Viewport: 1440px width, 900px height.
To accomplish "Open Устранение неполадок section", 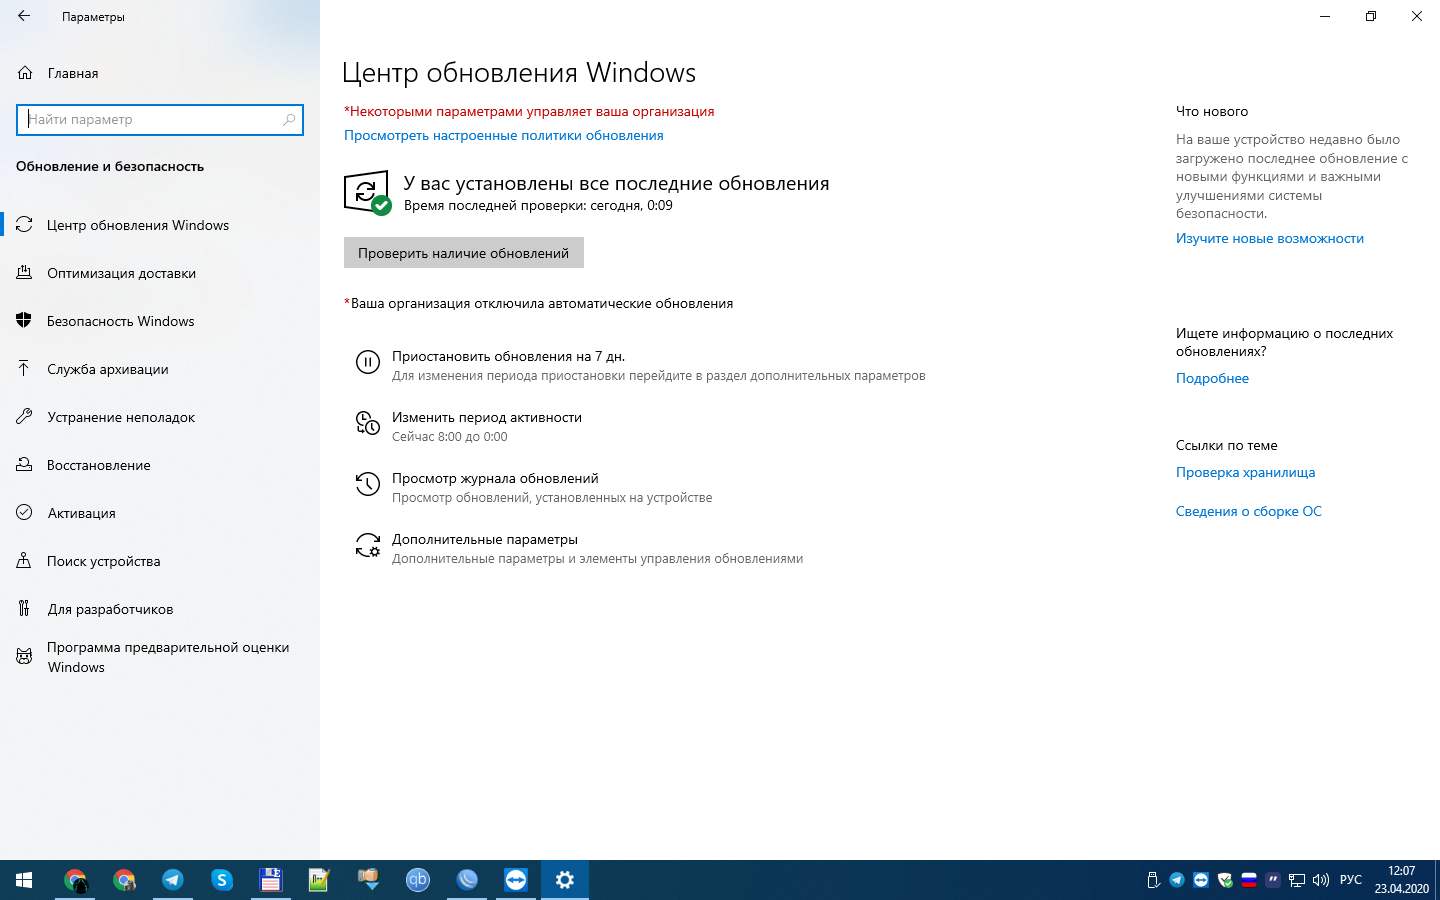I will coord(160,417).
